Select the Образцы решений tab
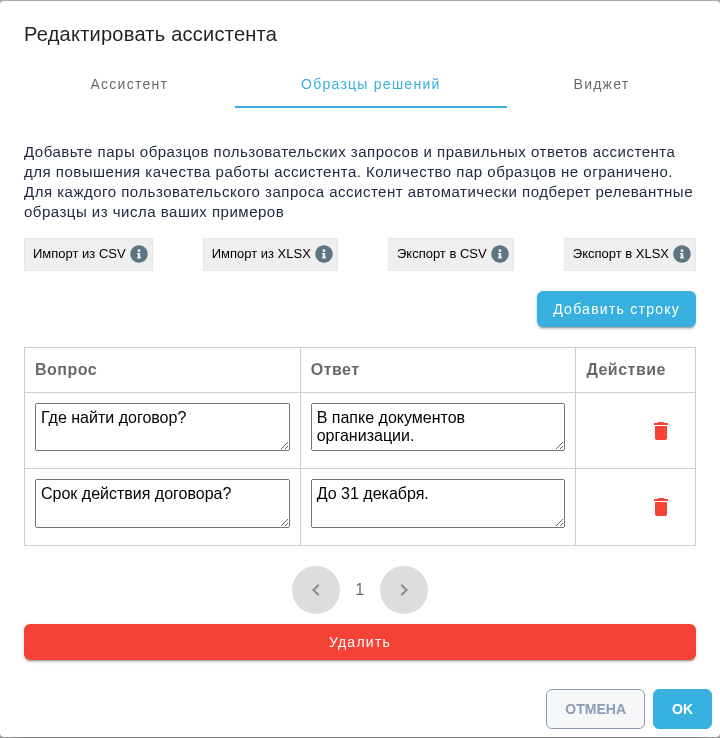 click(370, 84)
